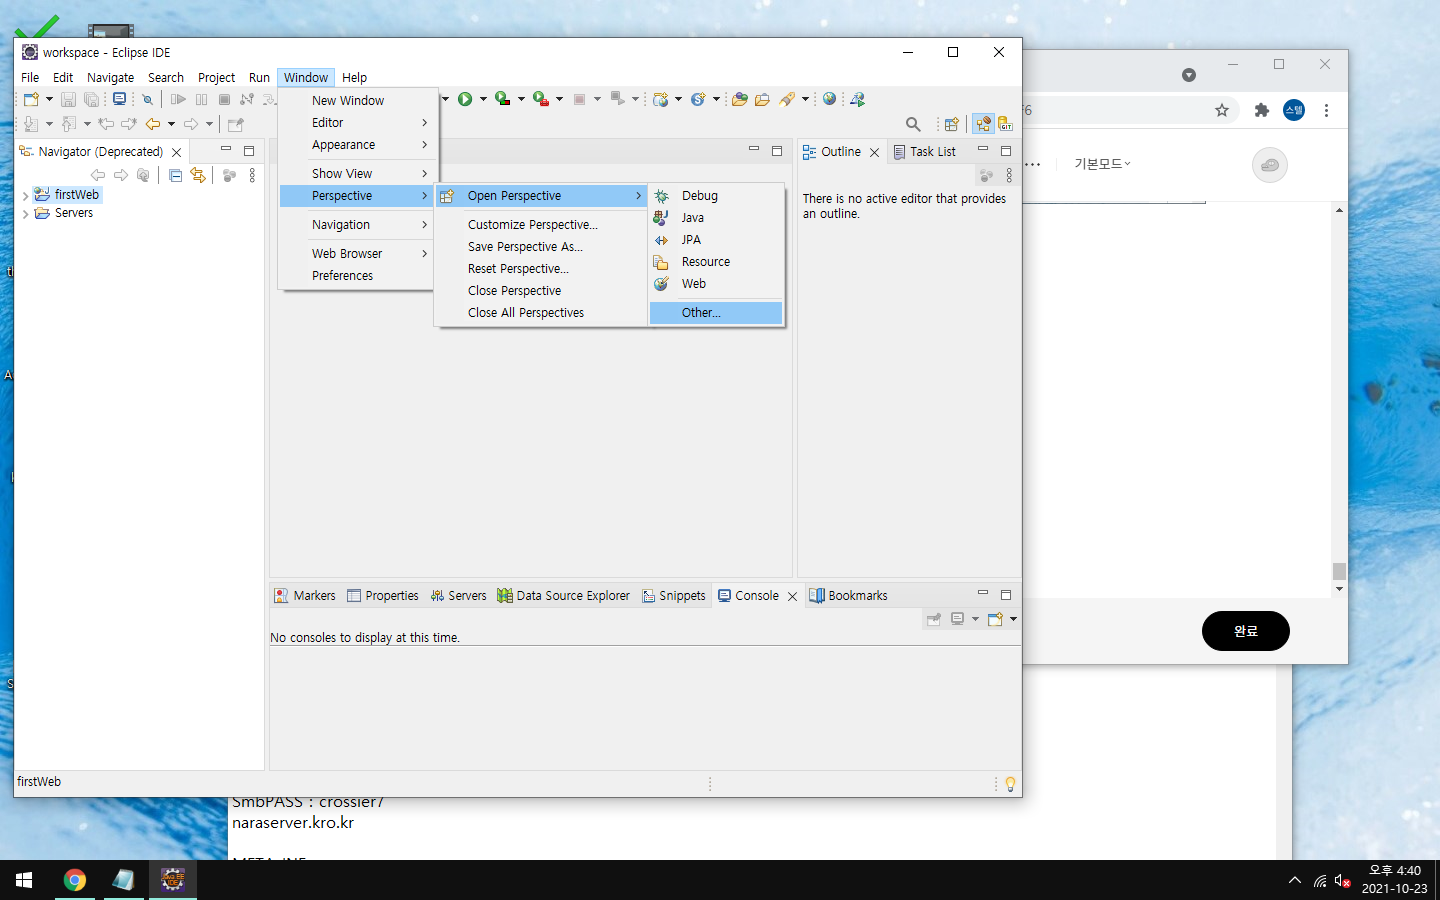
Task: Click 완료 button in Chrome window
Action: (1245, 631)
